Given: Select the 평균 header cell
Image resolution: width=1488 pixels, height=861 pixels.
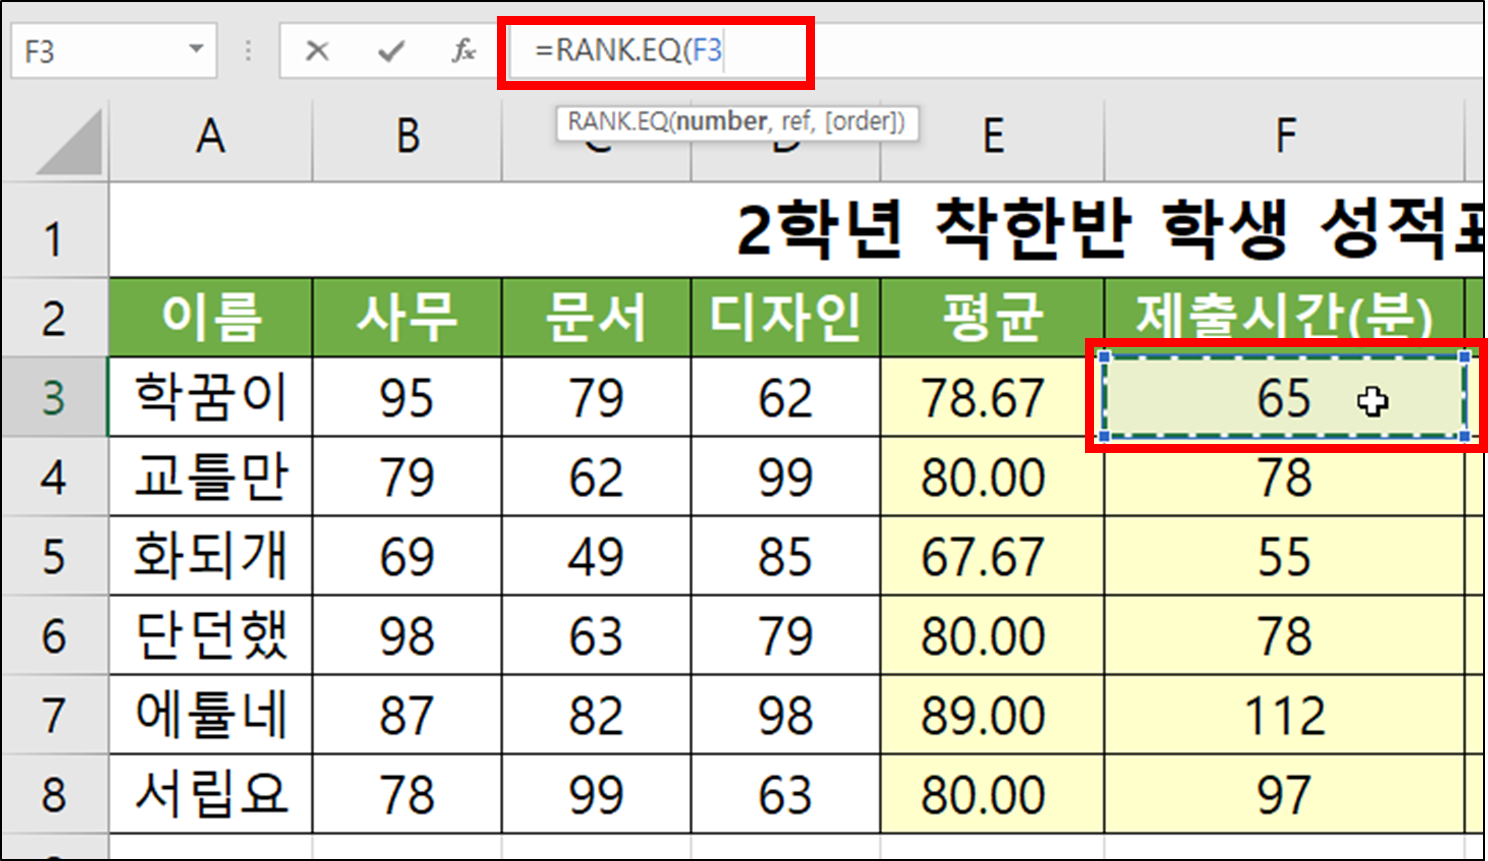Looking at the screenshot, I should pos(992,316).
